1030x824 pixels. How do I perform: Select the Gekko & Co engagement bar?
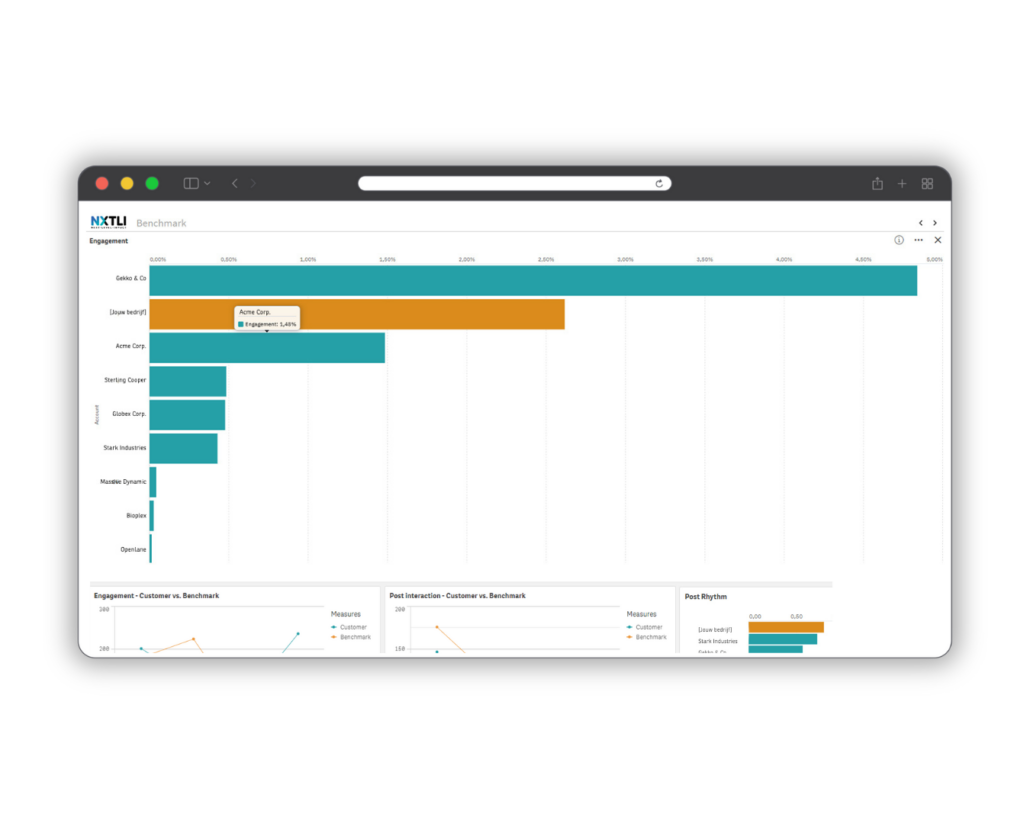pyautogui.click(x=532, y=280)
